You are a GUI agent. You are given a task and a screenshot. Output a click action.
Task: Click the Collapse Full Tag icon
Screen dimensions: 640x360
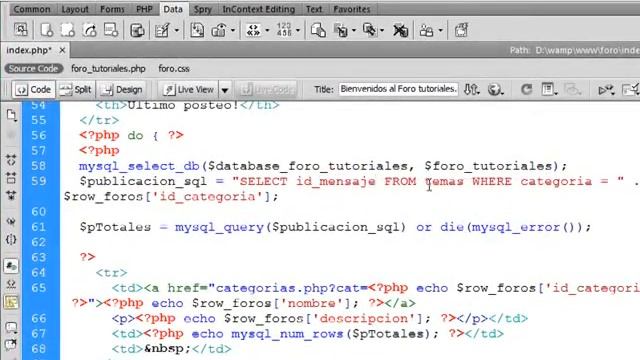pyautogui.click(x=11, y=160)
